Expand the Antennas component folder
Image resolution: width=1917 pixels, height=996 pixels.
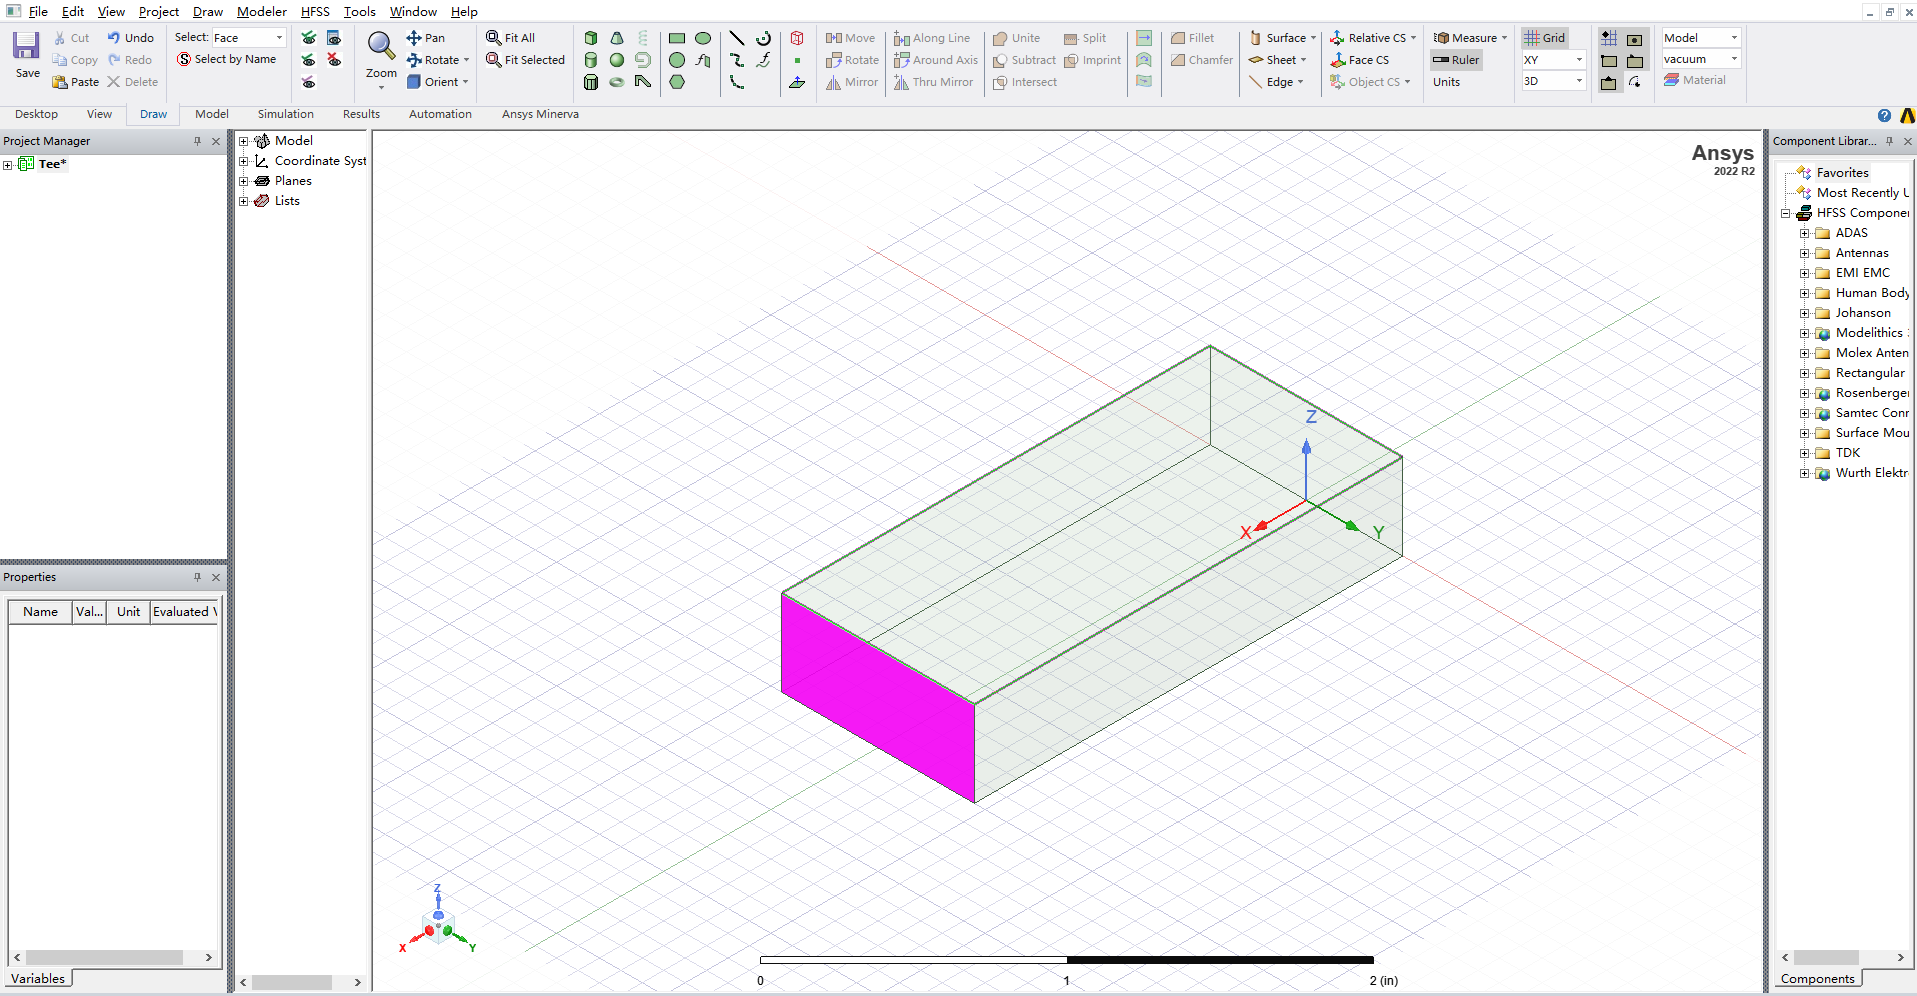click(1804, 253)
